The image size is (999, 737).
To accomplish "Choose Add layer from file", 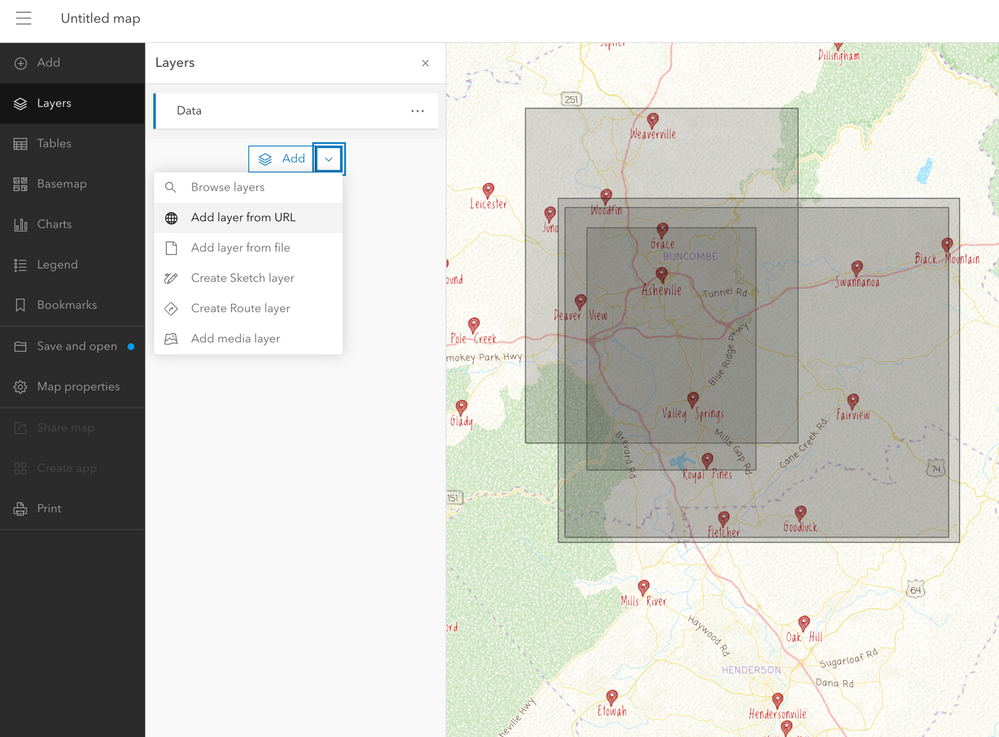I will click(240, 248).
